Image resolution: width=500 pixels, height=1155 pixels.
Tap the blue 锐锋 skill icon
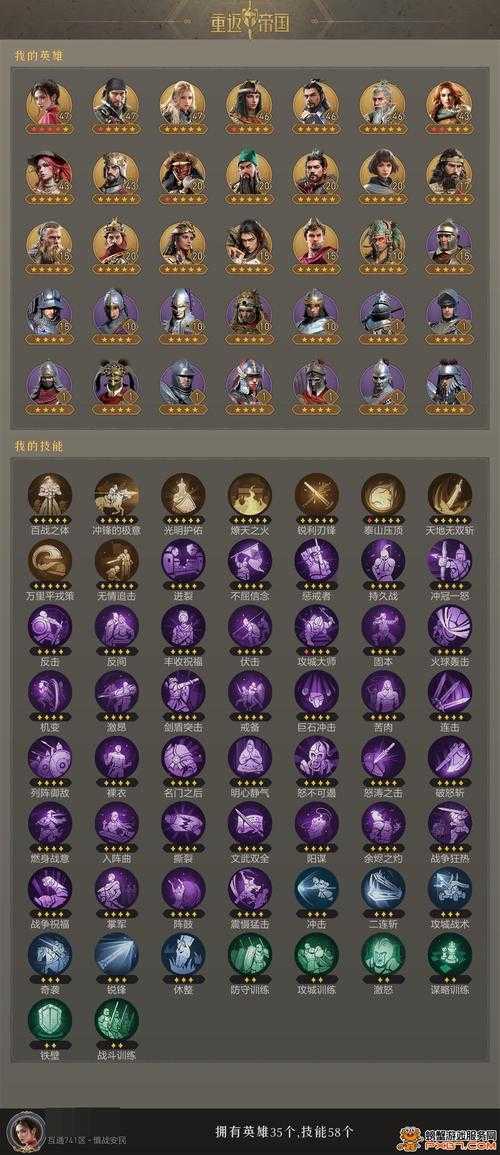pos(116,954)
